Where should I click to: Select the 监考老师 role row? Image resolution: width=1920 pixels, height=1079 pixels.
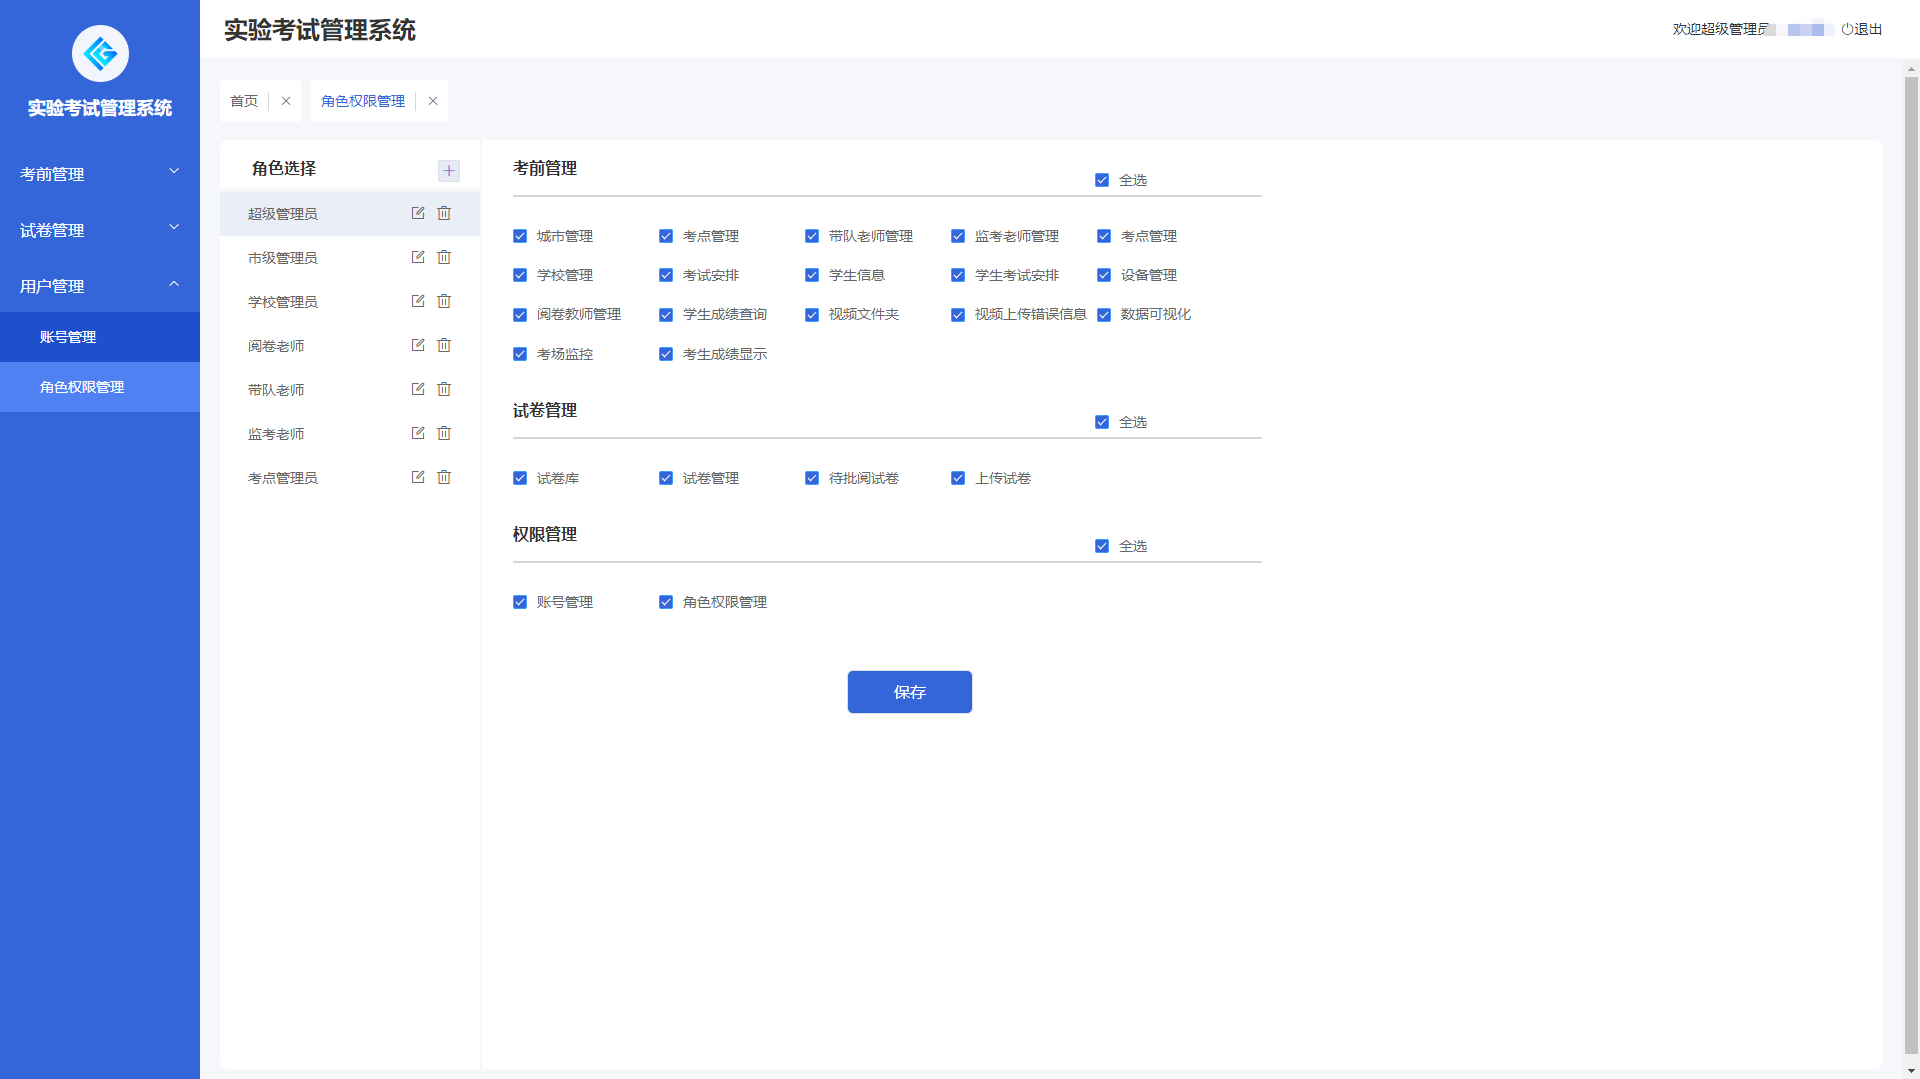pos(350,434)
